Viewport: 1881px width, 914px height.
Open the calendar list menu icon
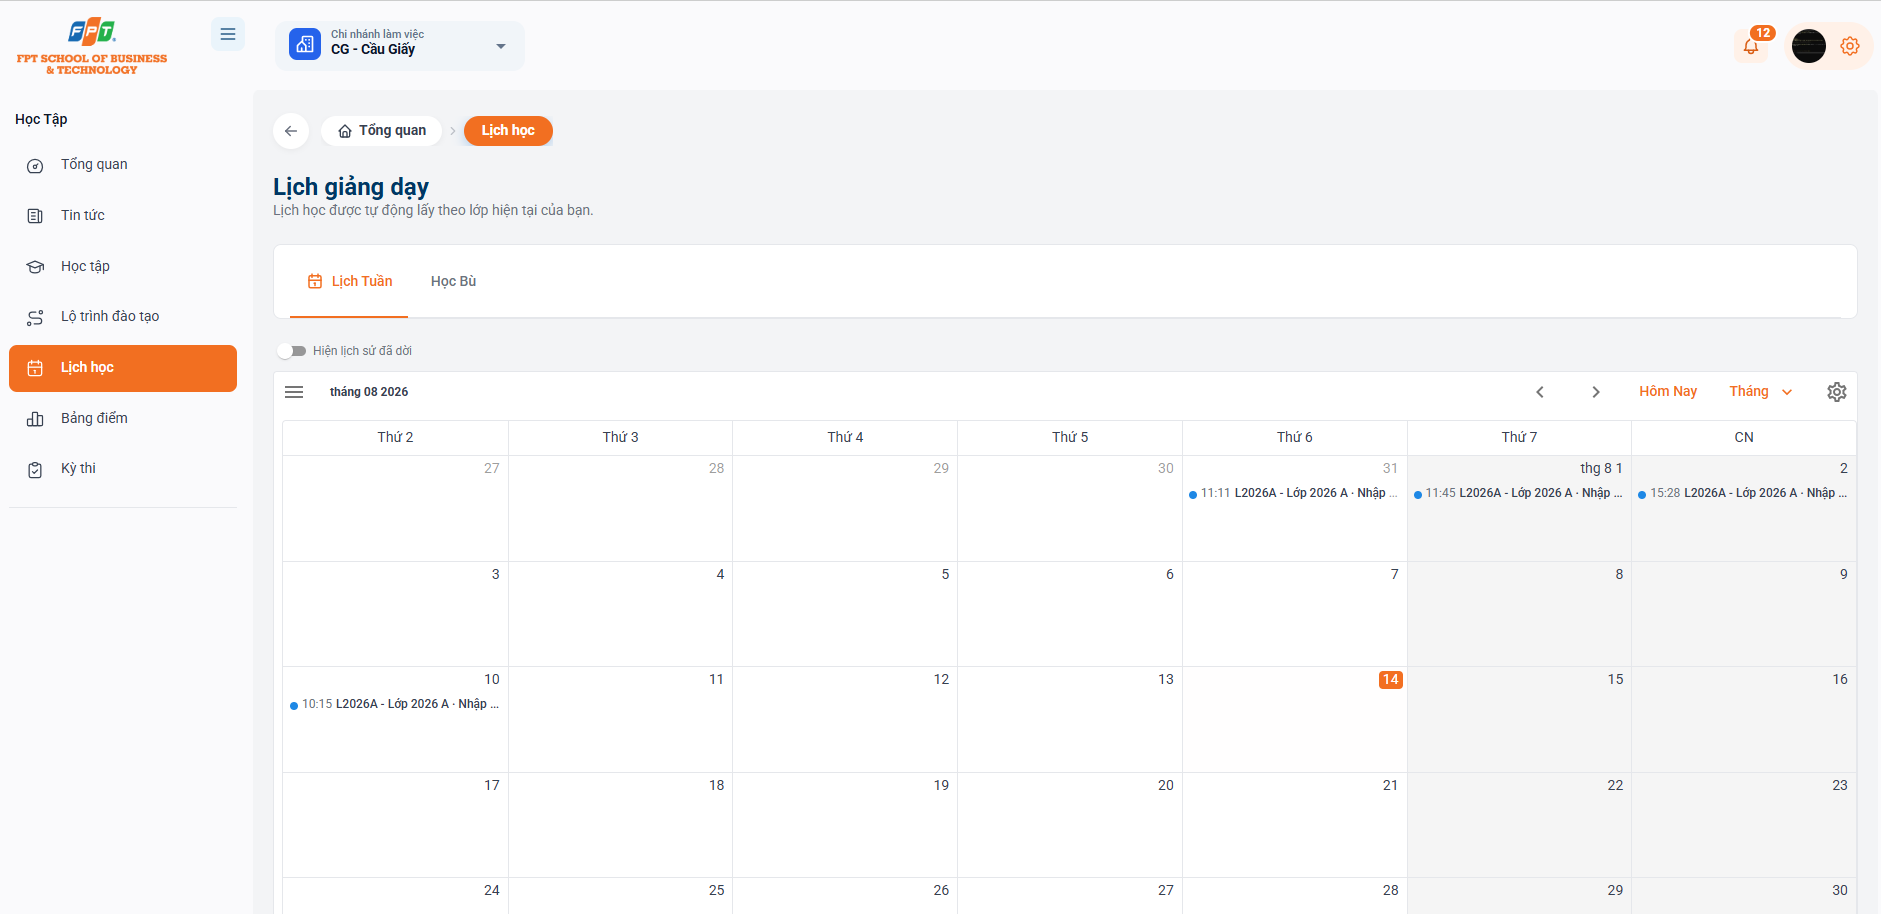tap(294, 392)
